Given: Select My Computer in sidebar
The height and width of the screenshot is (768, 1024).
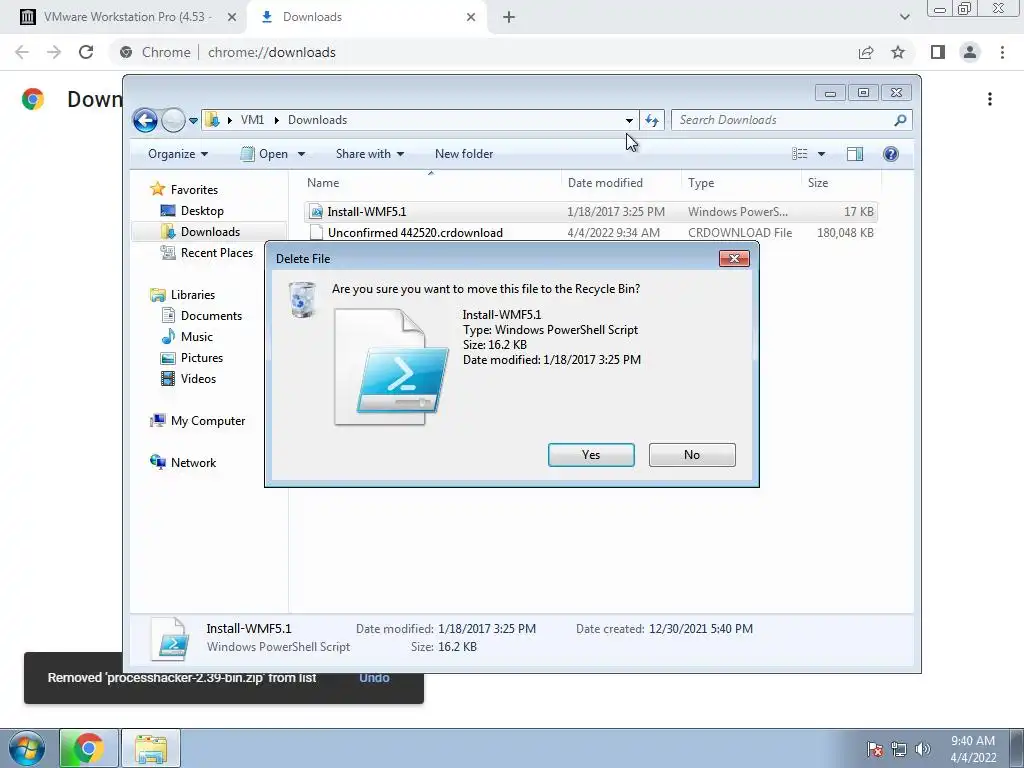Looking at the screenshot, I should coord(198,421).
